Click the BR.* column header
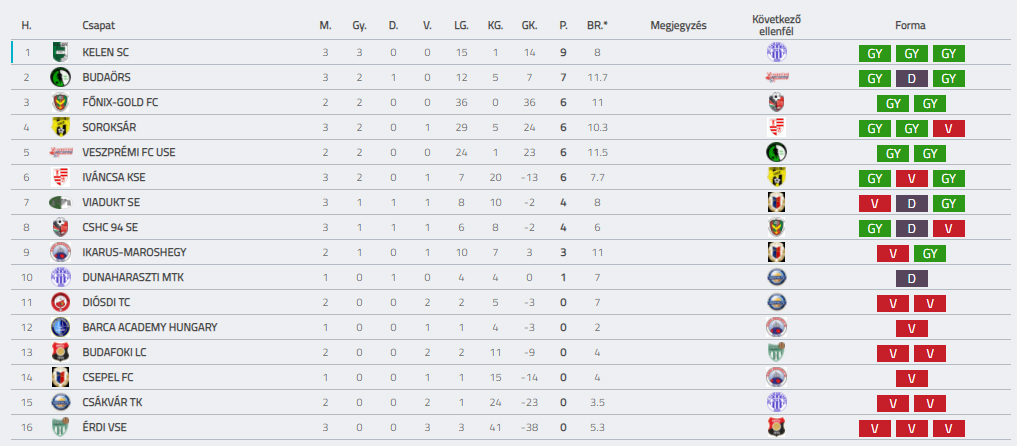Screen dimensions: 1017x446 click(597, 26)
